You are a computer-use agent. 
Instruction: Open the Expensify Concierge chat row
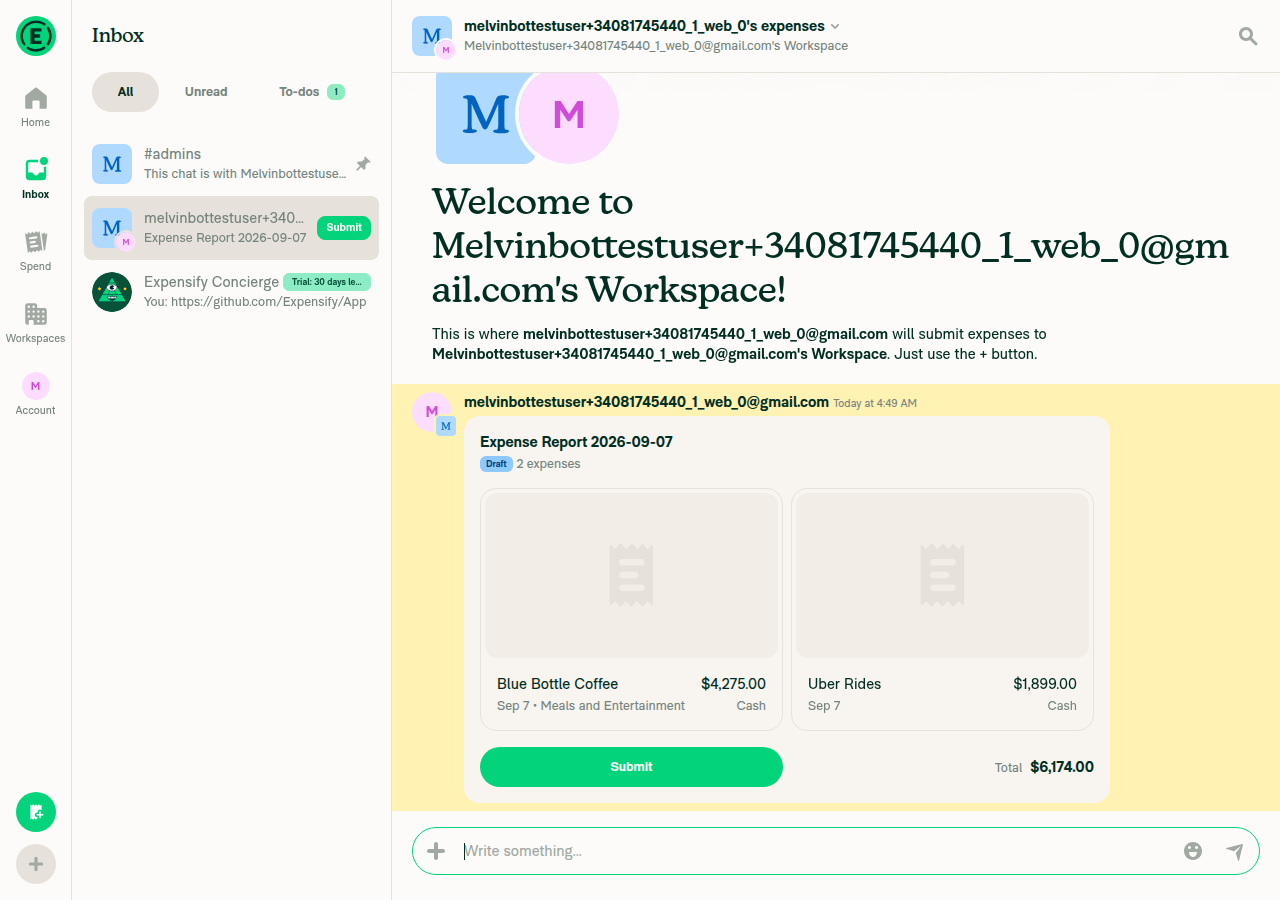[231, 292]
